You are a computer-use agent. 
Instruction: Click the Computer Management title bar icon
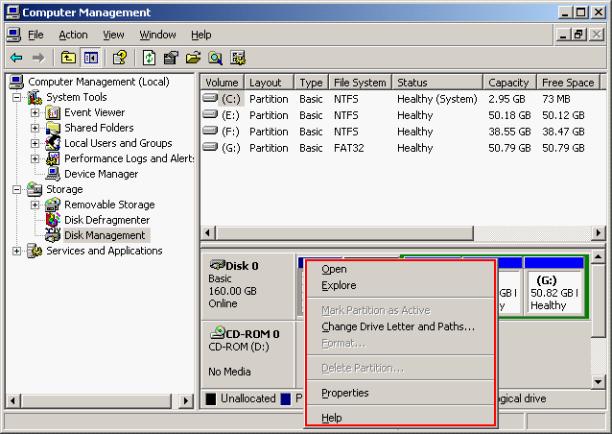(13, 12)
